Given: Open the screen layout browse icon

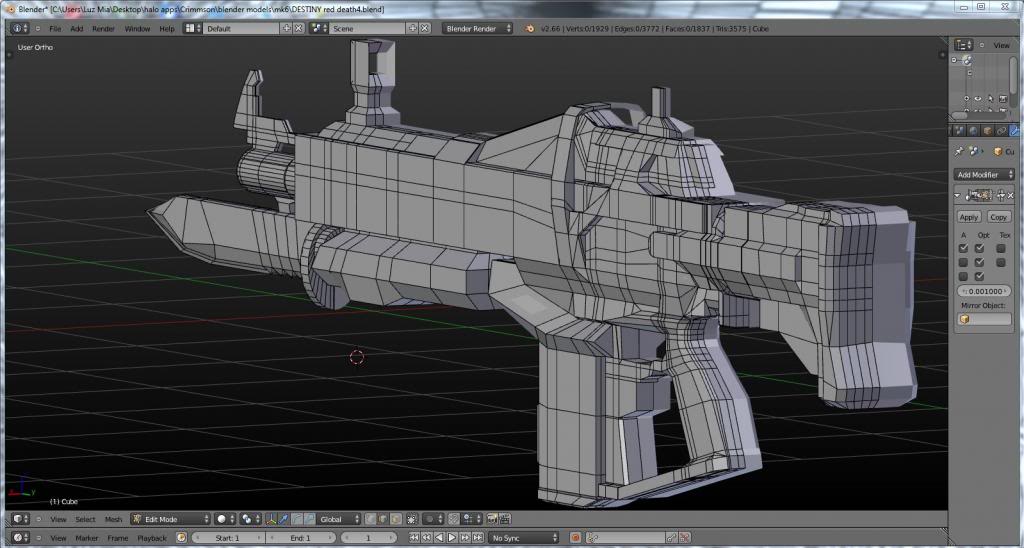Looking at the screenshot, I should pyautogui.click(x=193, y=28).
